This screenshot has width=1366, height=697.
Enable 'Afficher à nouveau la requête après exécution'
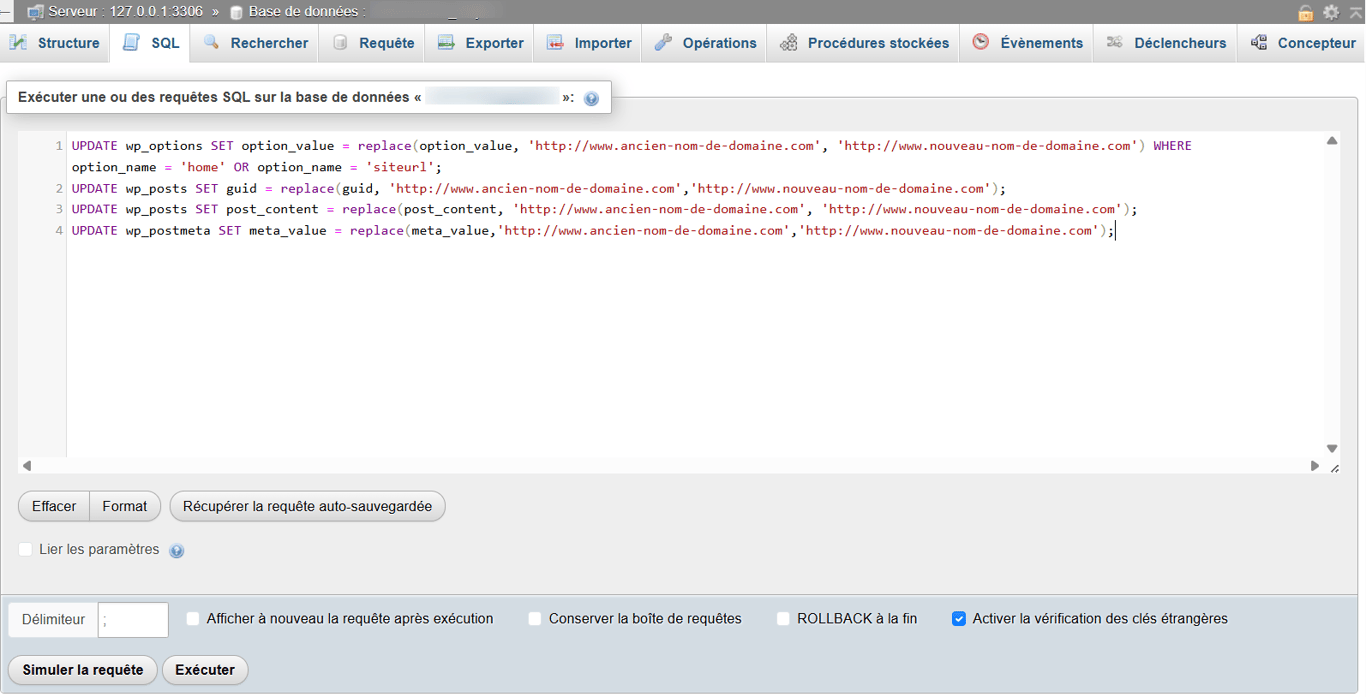coord(192,619)
